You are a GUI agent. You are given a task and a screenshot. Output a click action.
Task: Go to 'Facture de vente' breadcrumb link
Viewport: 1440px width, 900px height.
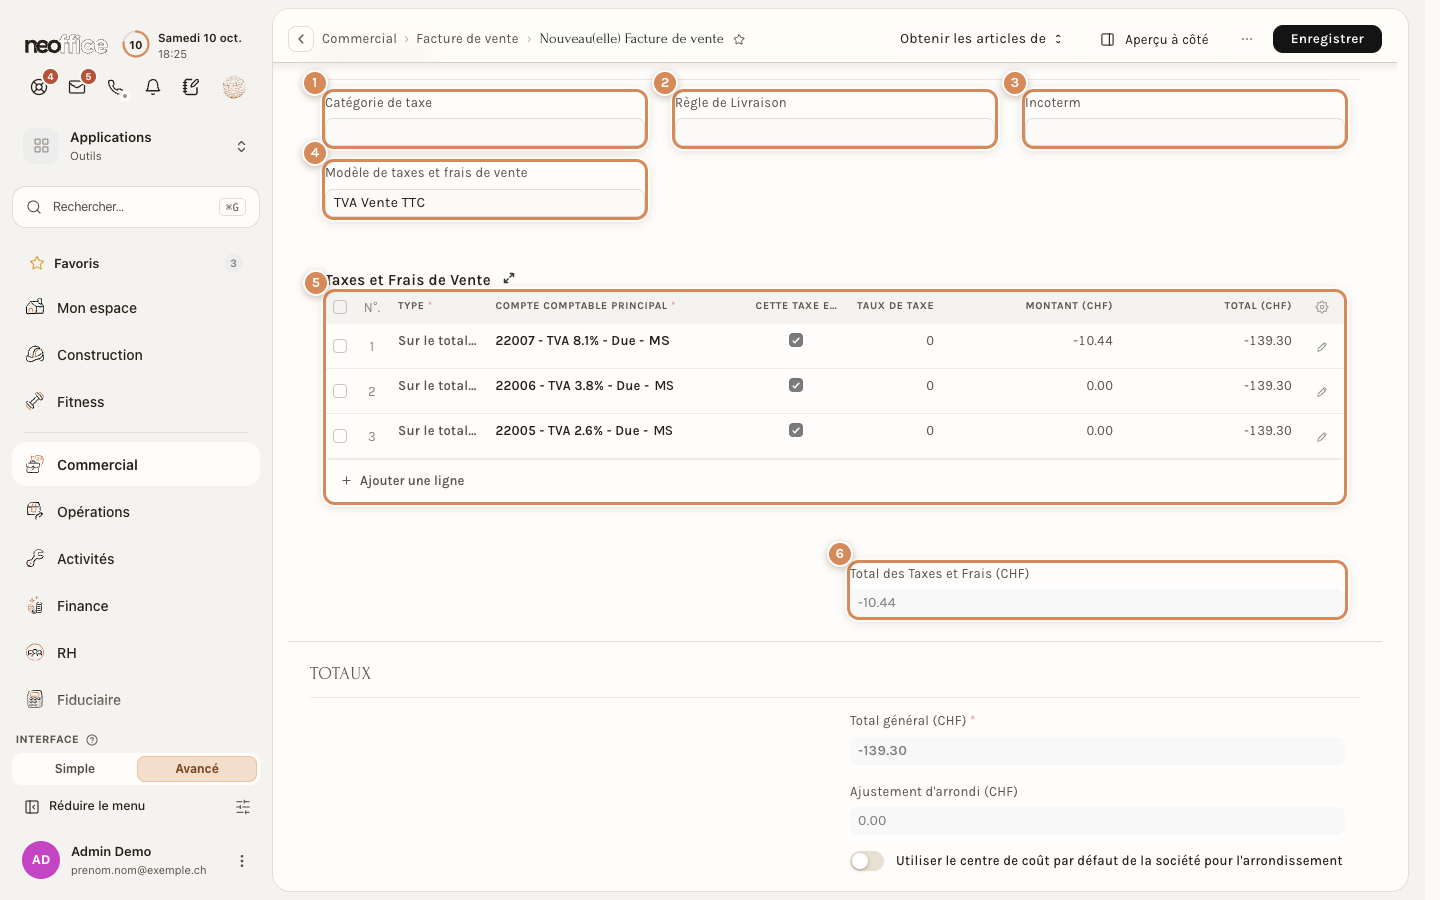(467, 39)
